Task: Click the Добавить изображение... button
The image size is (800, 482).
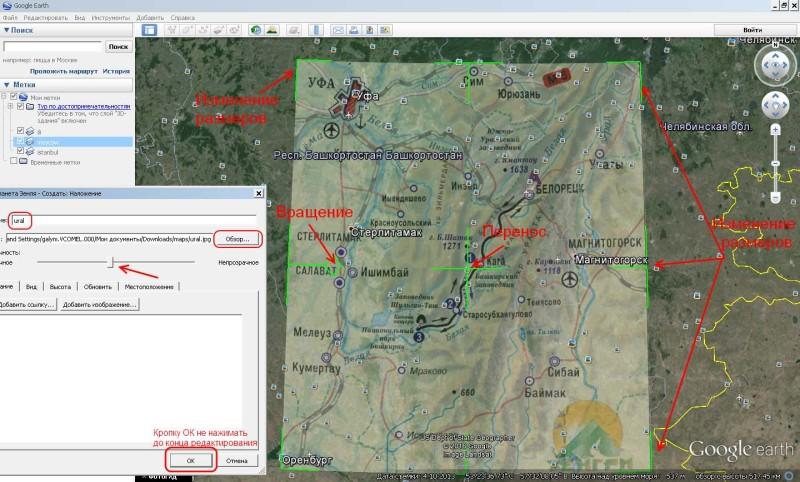Action: click(x=99, y=305)
